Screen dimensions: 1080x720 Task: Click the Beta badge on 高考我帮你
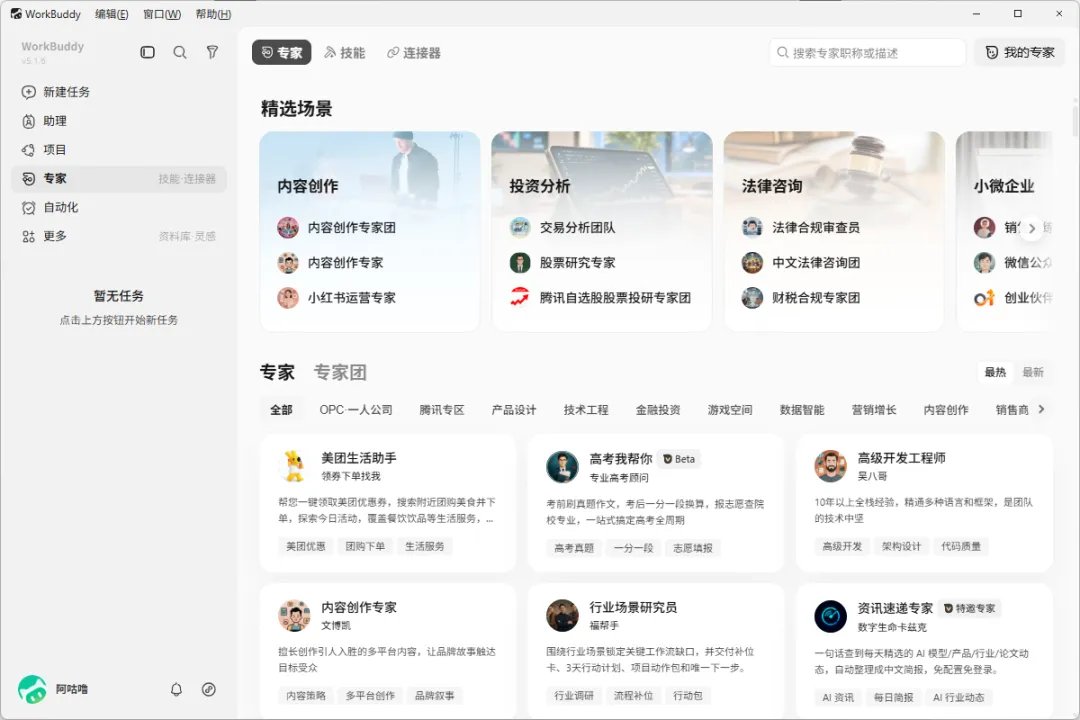pyautogui.click(x=679, y=459)
